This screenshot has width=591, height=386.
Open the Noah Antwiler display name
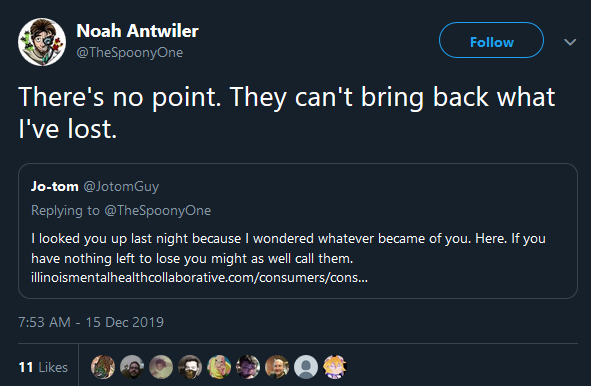pos(137,31)
